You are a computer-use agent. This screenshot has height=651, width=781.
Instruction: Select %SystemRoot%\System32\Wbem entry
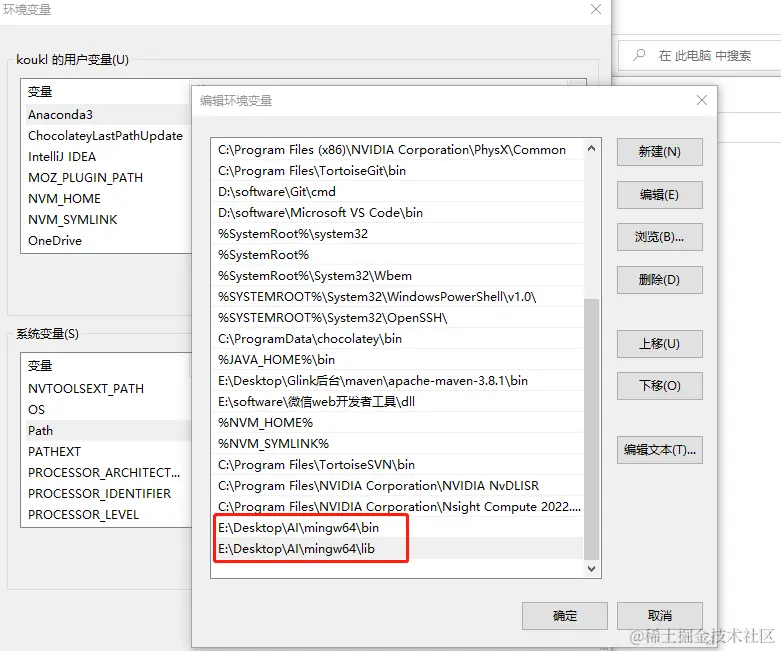coord(397,275)
